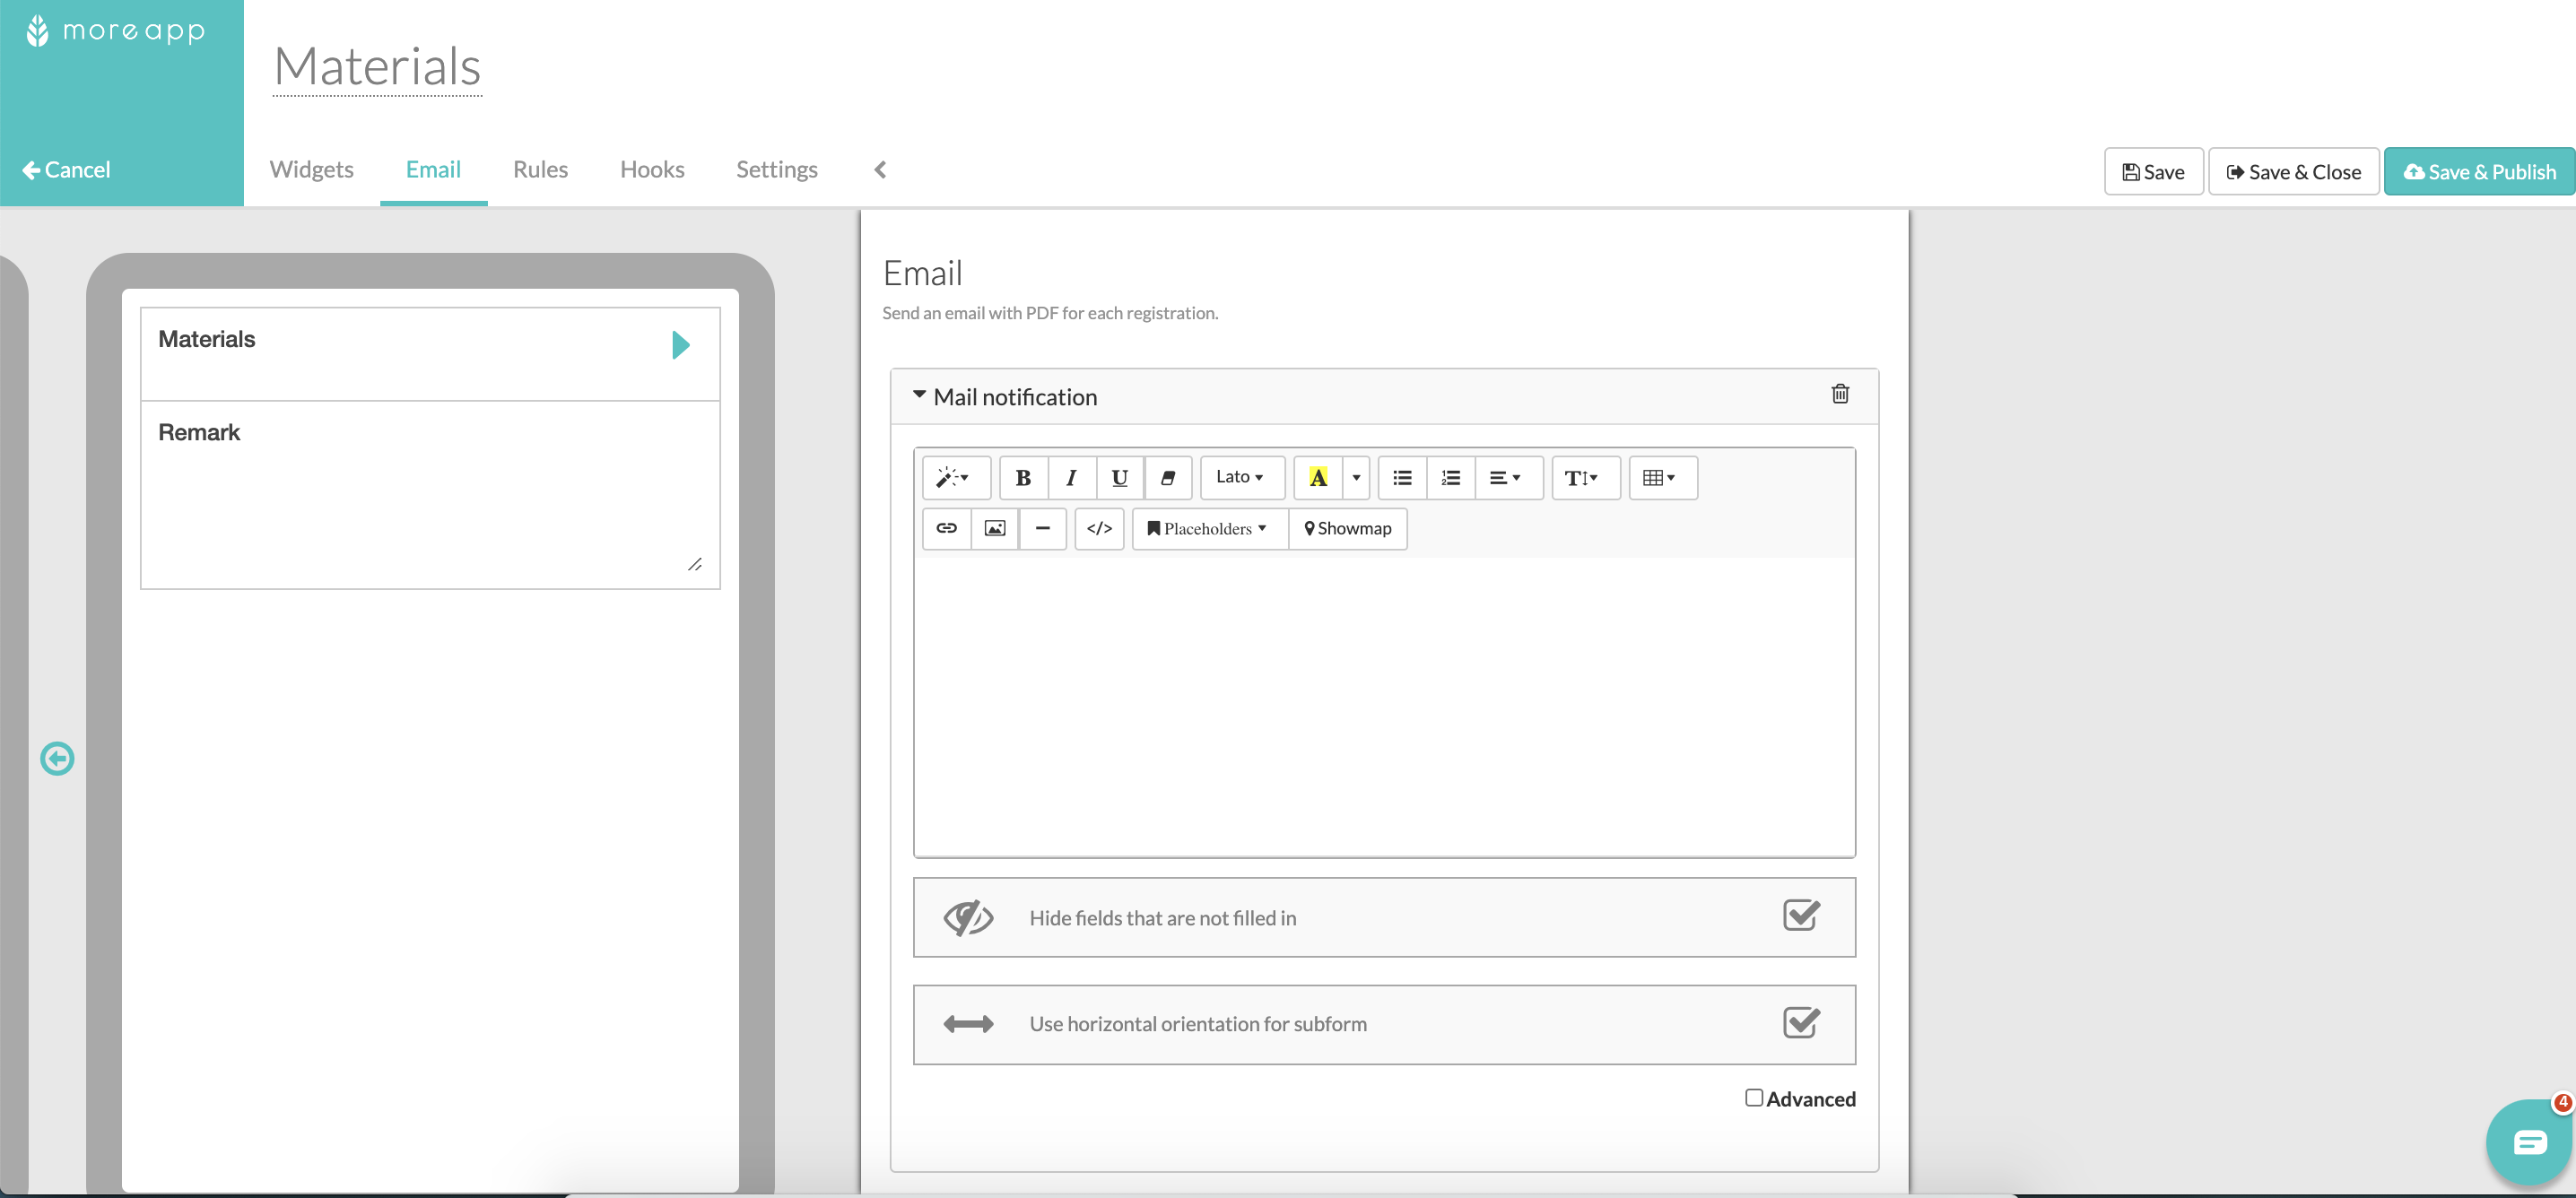Image resolution: width=2576 pixels, height=1198 pixels.
Task: Open the code view icon
Action: pyautogui.click(x=1099, y=528)
